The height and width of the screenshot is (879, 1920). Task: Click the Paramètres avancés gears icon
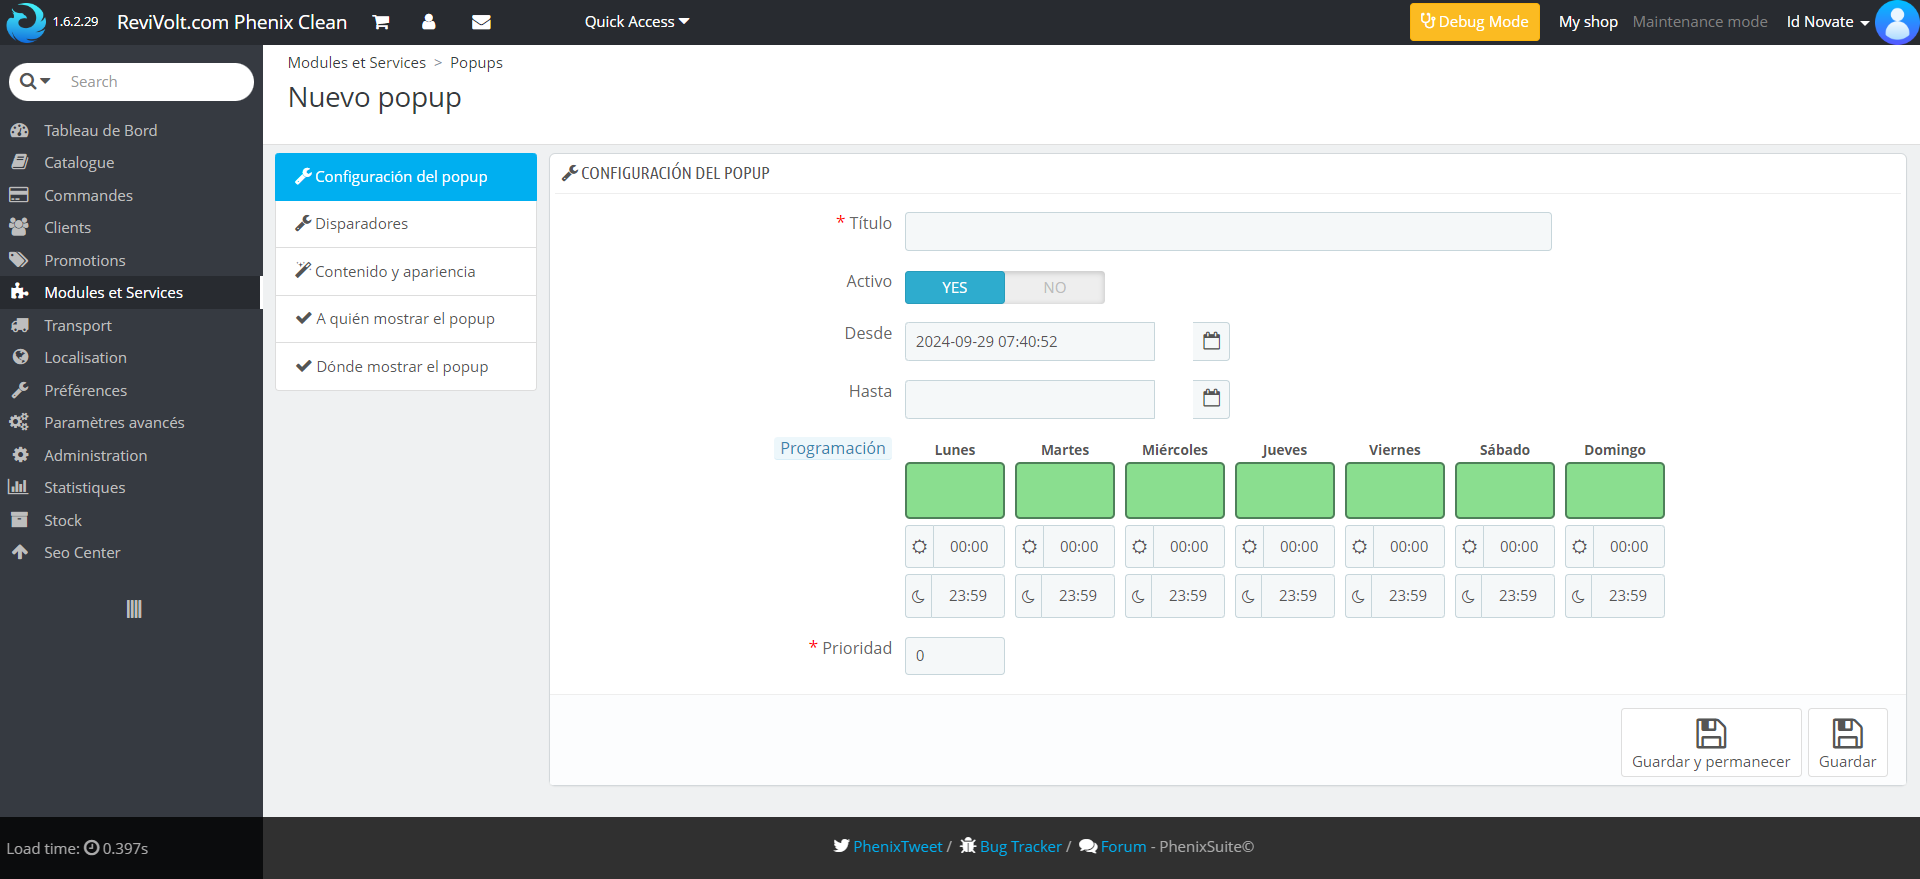tap(19, 422)
